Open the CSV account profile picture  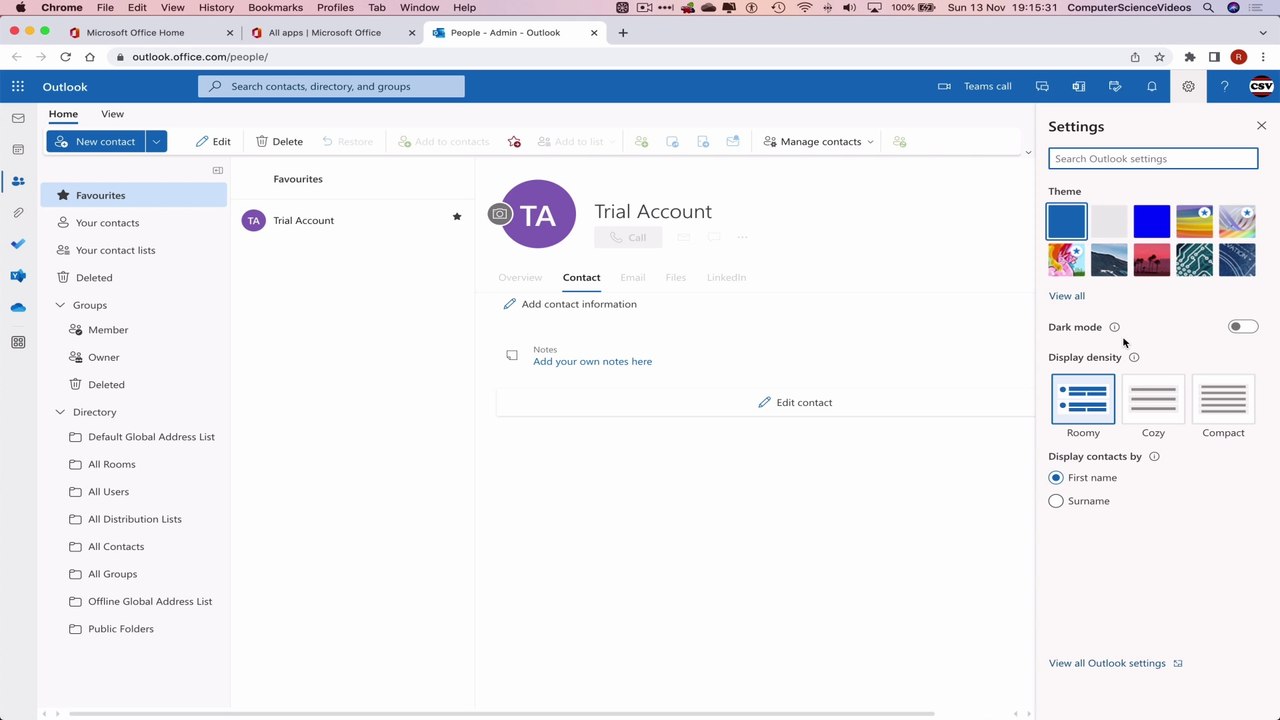(x=1261, y=87)
